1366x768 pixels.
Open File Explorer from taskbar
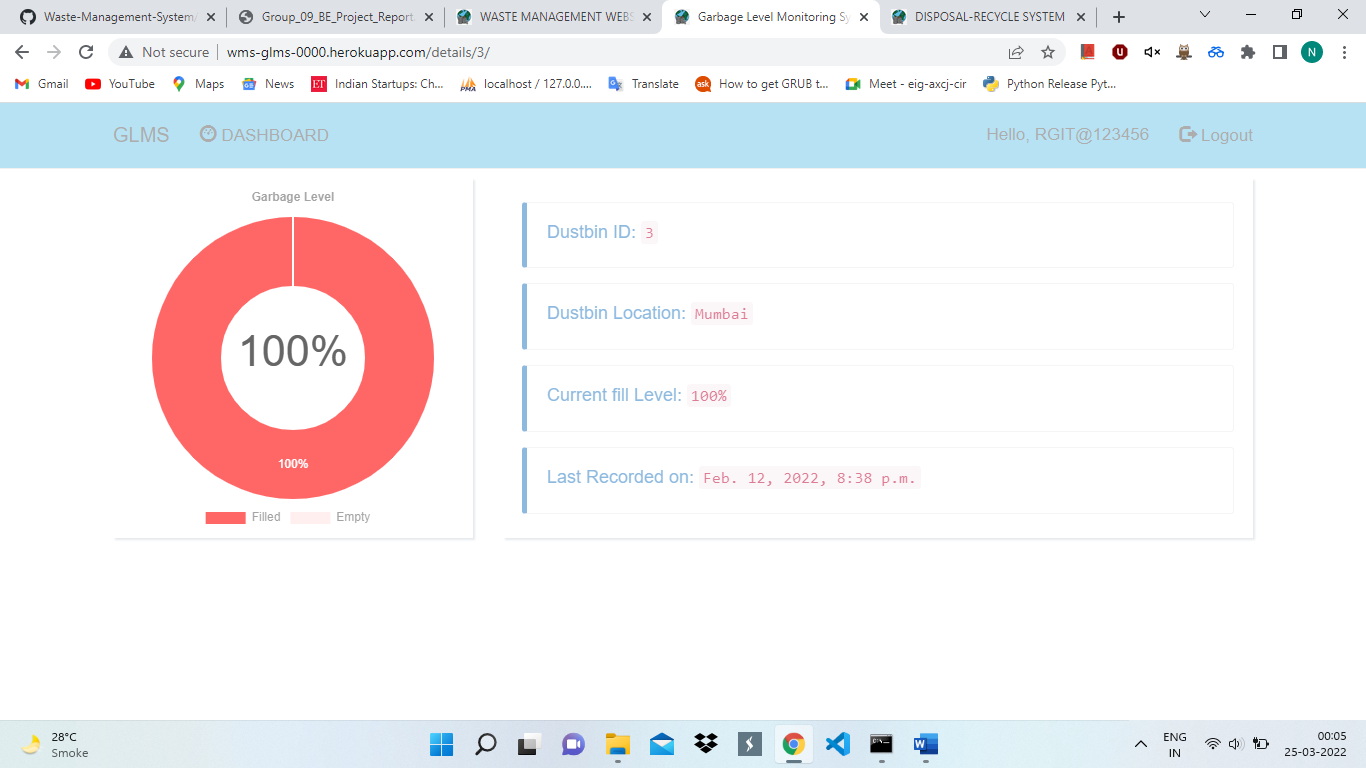pyautogui.click(x=617, y=744)
